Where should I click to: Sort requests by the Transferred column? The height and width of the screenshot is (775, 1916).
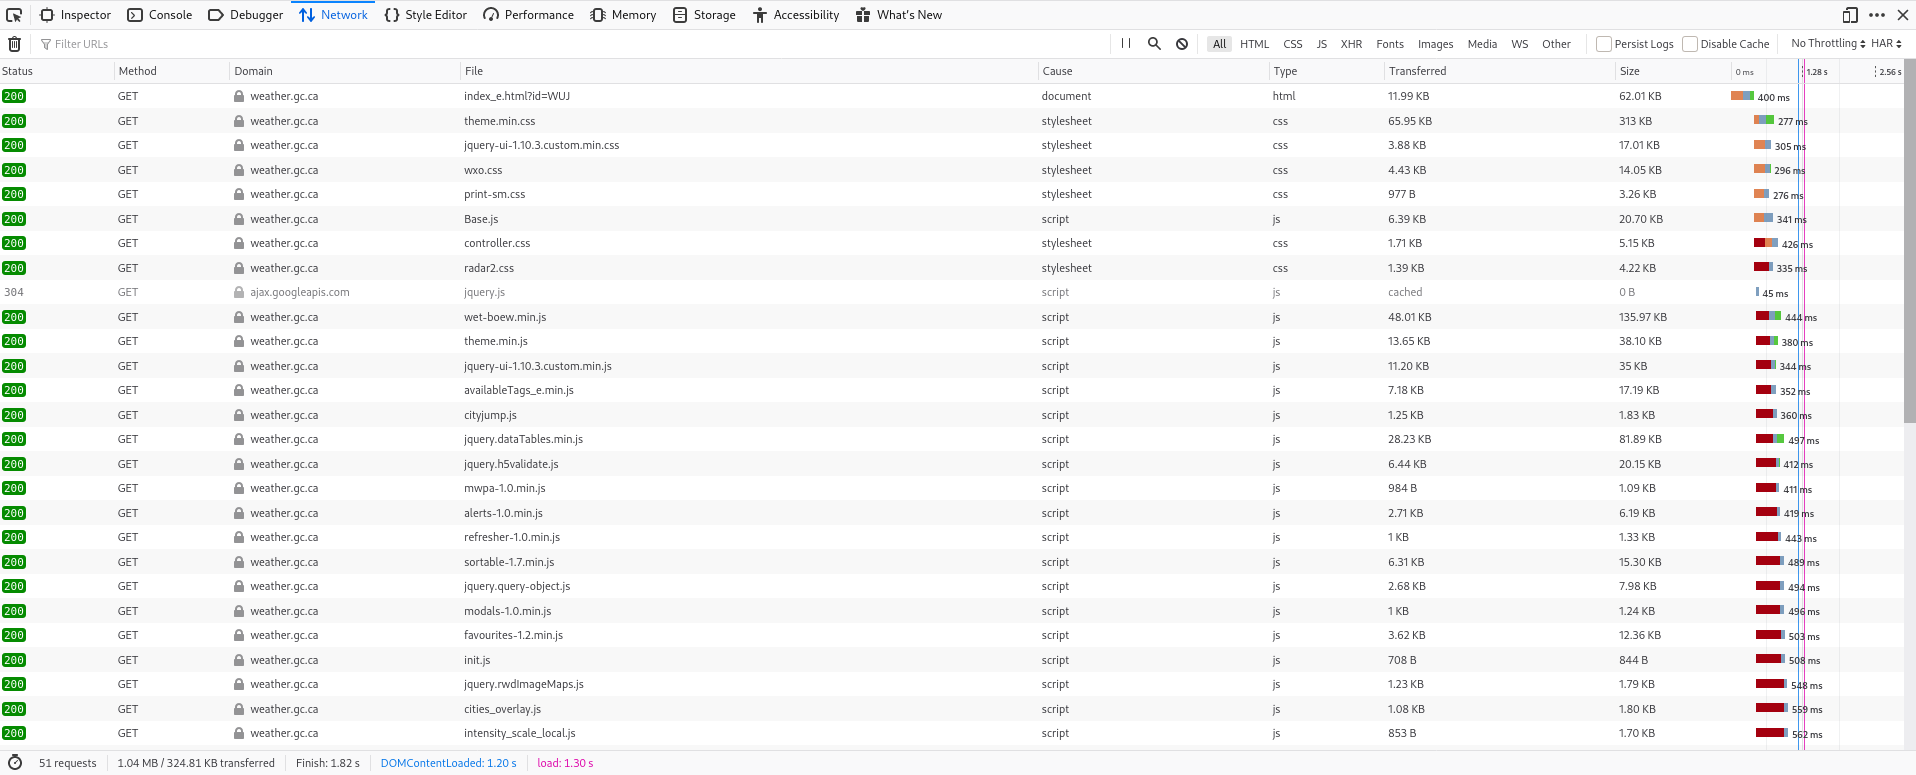1417,71
